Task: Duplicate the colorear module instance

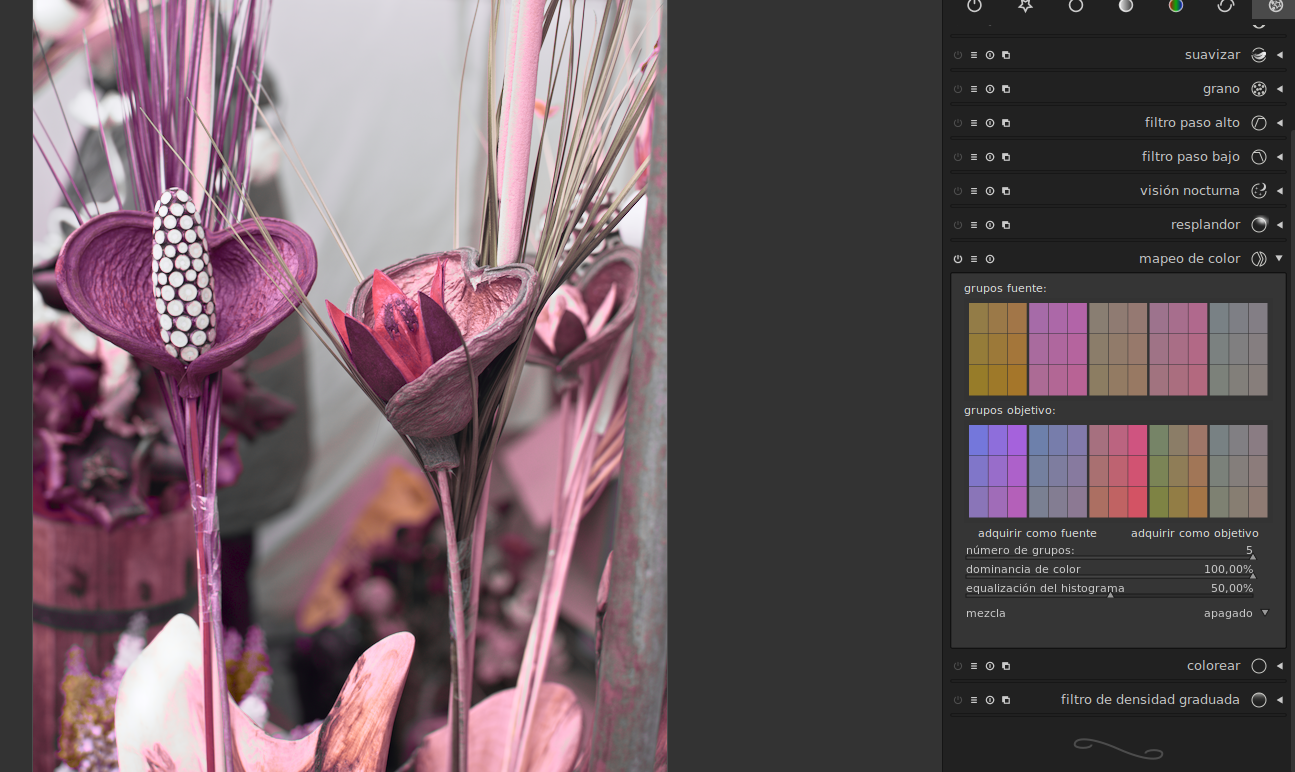Action: point(1006,666)
